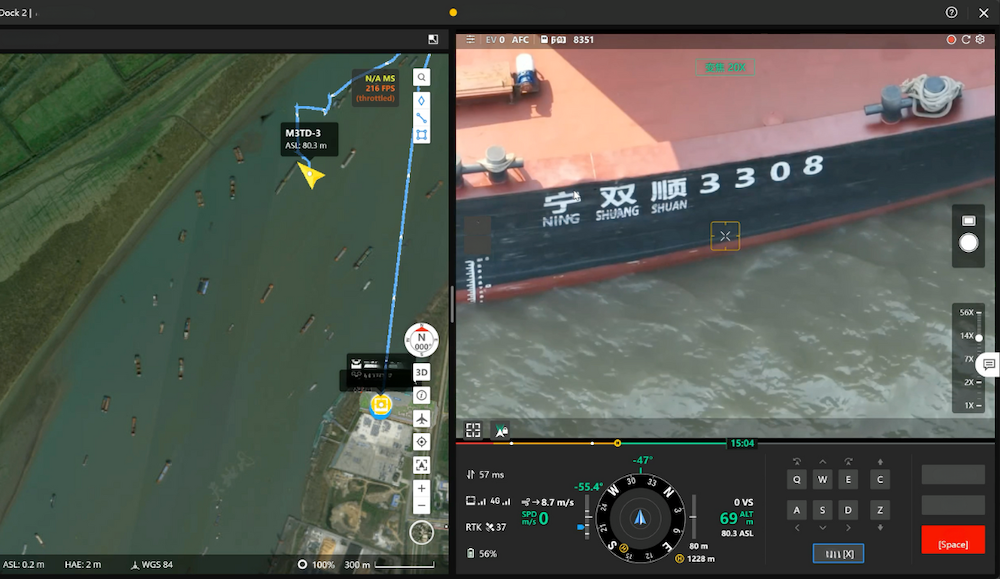Expand the map panel to fullscreen
Viewport: 1000px width, 579px height.
click(433, 39)
